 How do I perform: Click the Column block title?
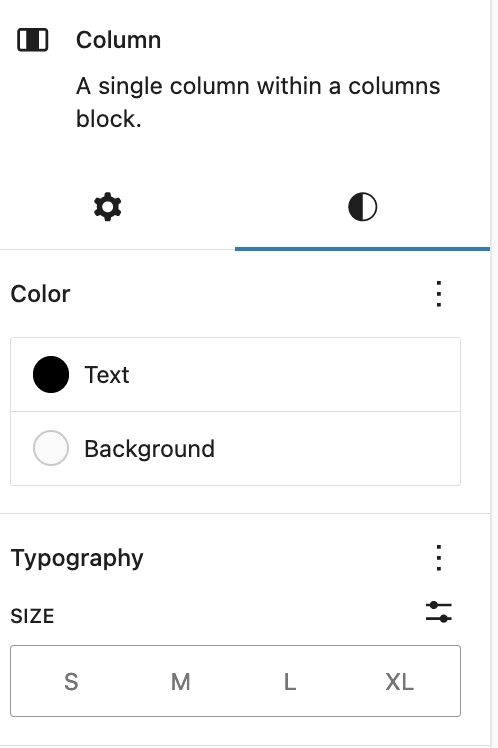[118, 40]
